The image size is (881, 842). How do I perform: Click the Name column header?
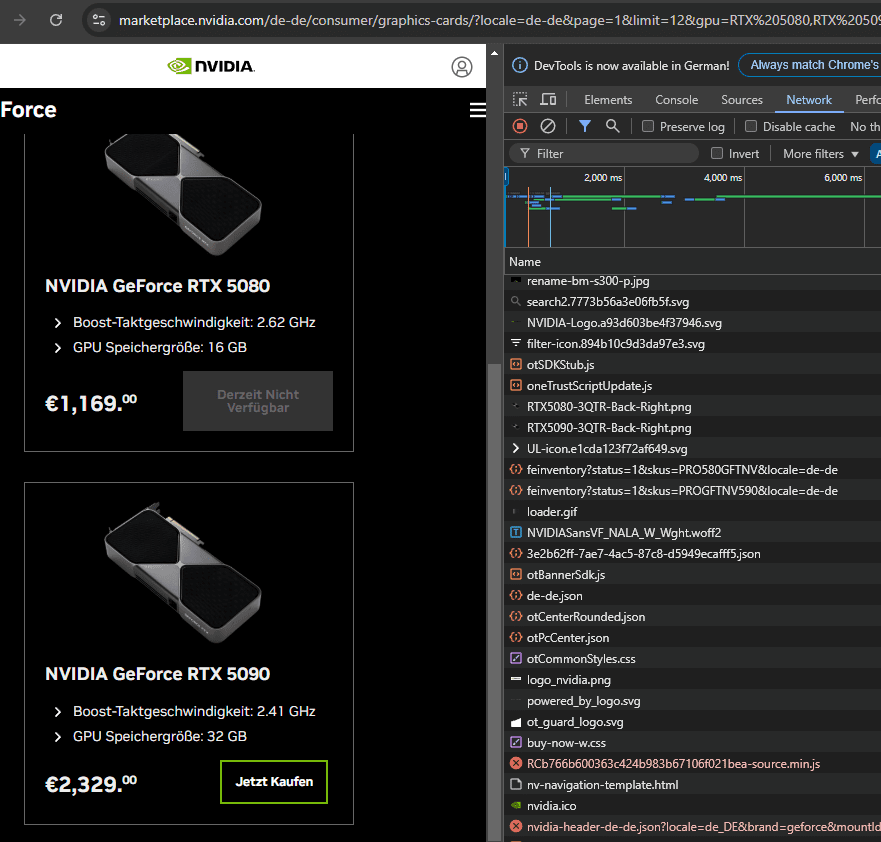(x=525, y=262)
